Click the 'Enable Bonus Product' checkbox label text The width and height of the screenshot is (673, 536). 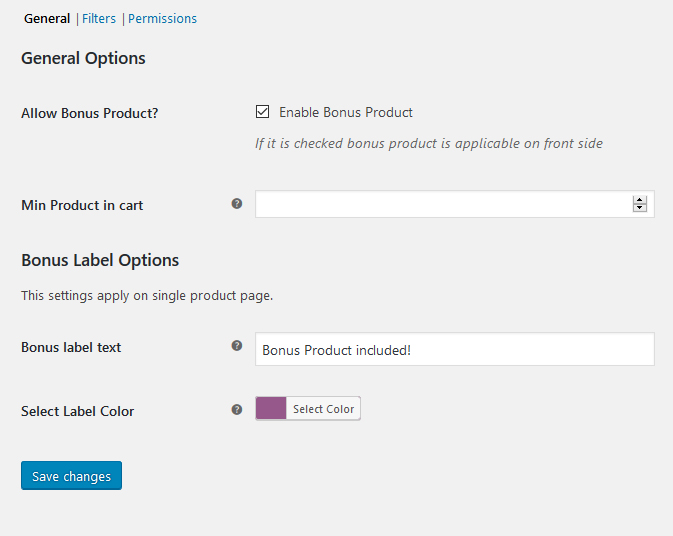coord(345,113)
